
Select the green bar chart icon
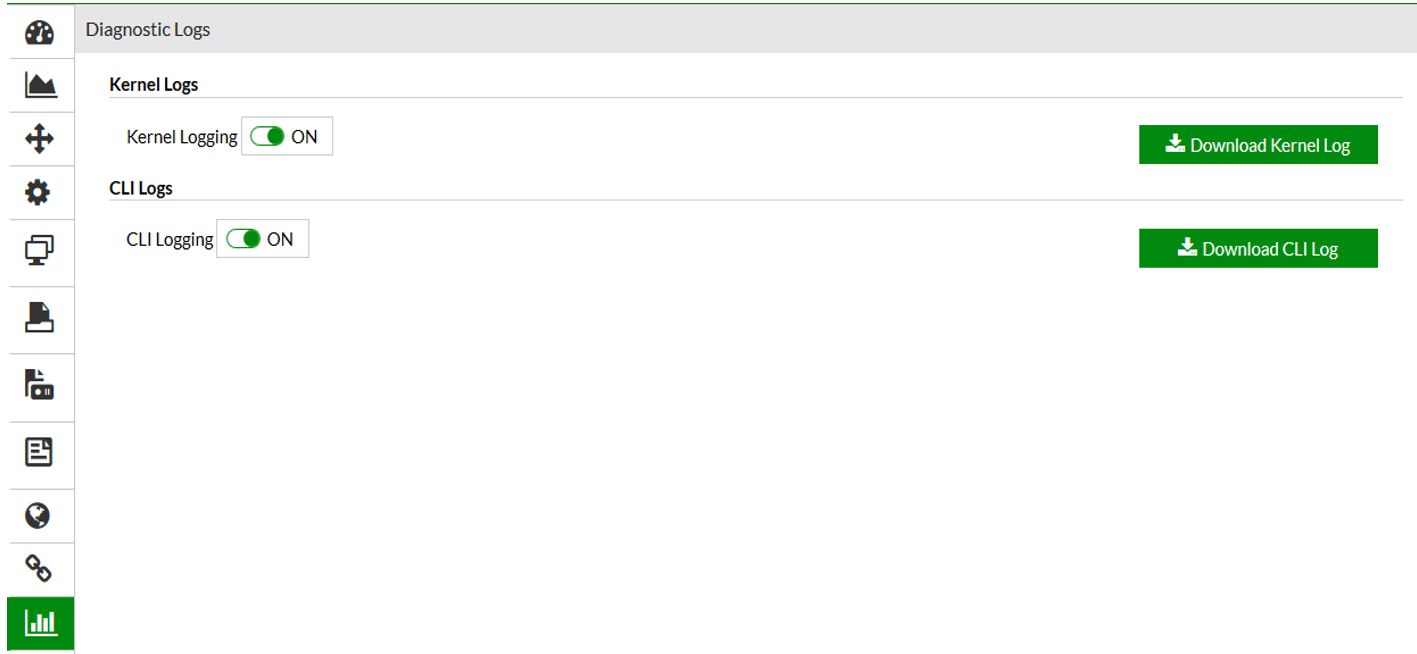(38, 623)
